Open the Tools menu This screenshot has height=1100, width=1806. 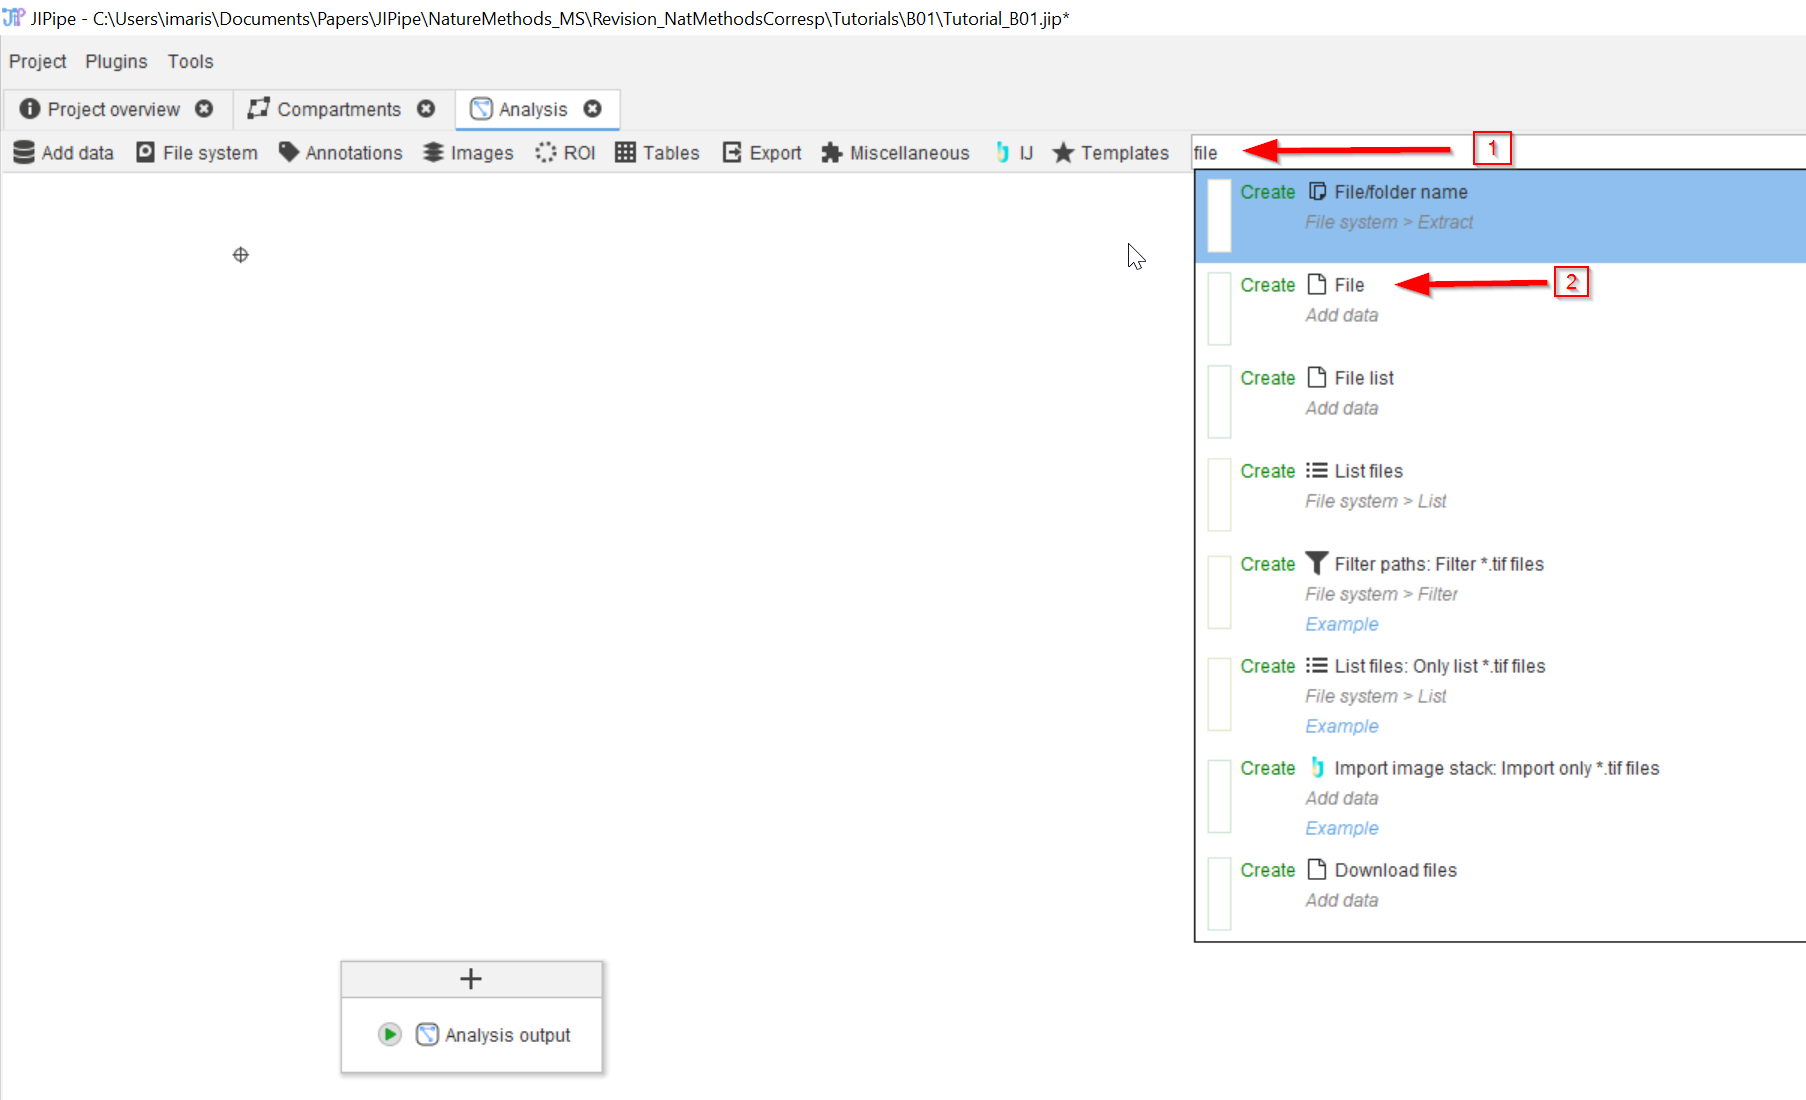pos(190,61)
